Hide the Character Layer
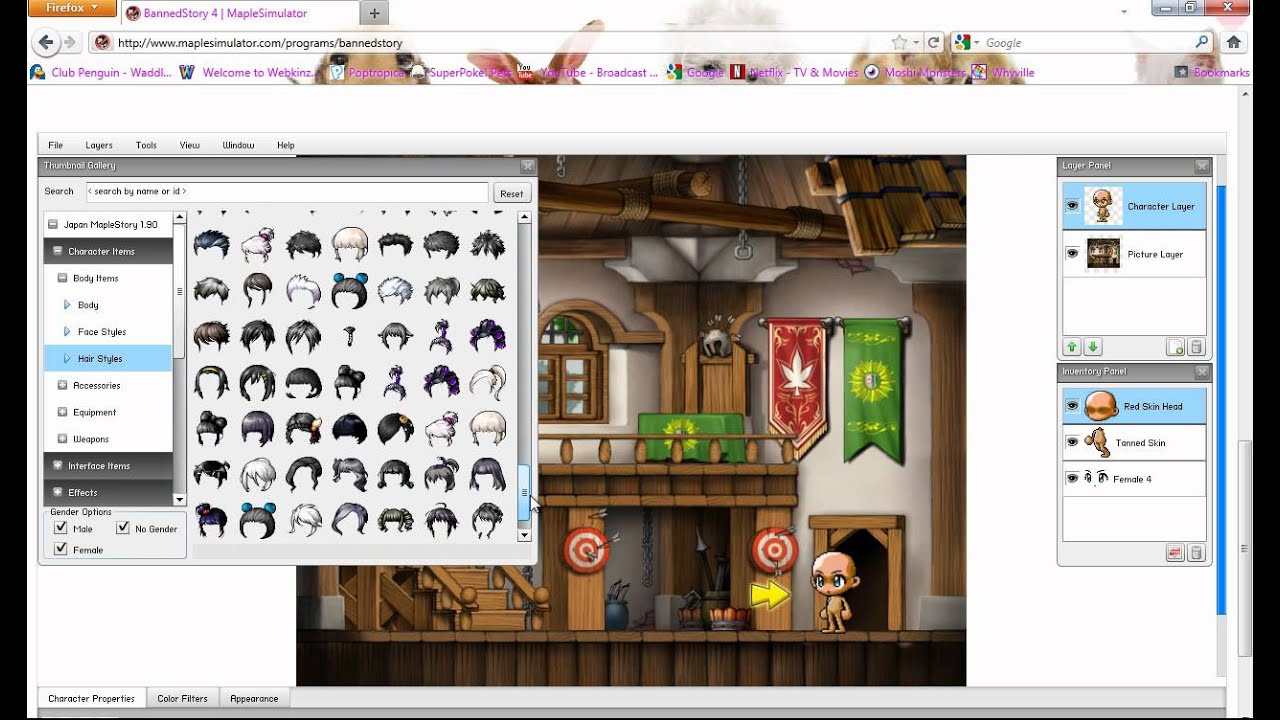The width and height of the screenshot is (1280, 720). tap(1072, 206)
